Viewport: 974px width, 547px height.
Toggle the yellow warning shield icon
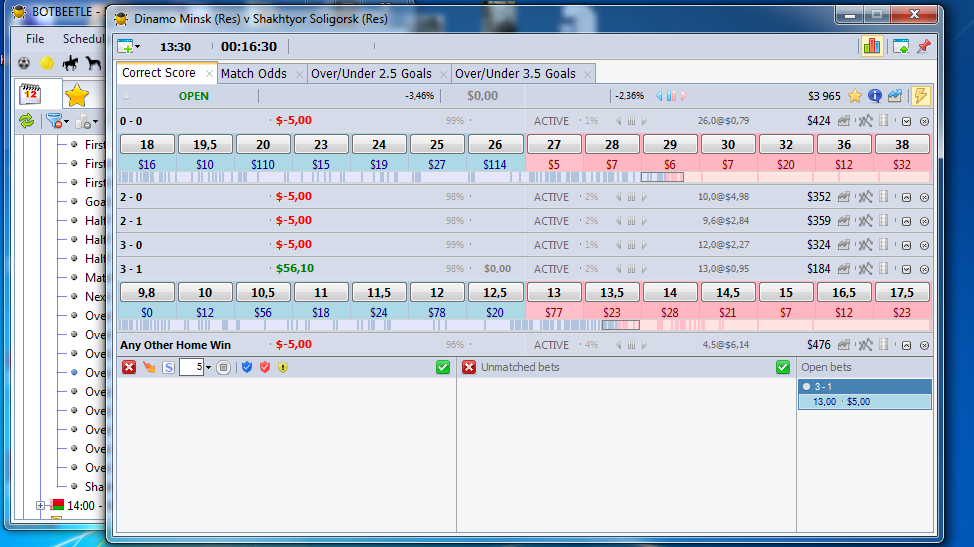click(x=283, y=367)
